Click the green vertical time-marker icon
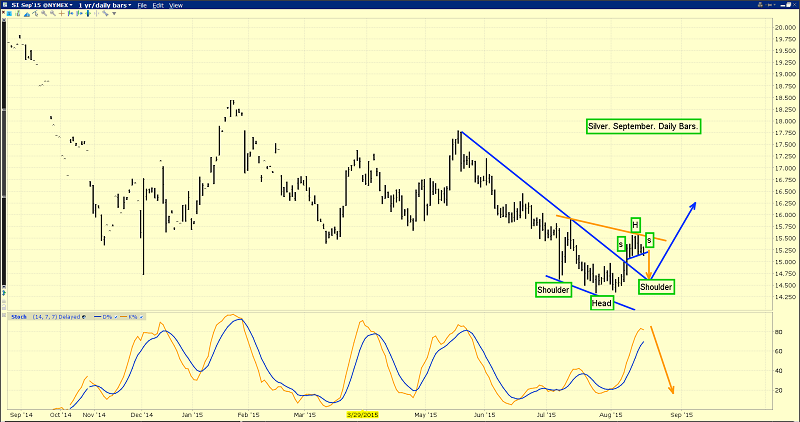Screen dimensions: 800x422 pyautogui.click(x=88, y=13)
